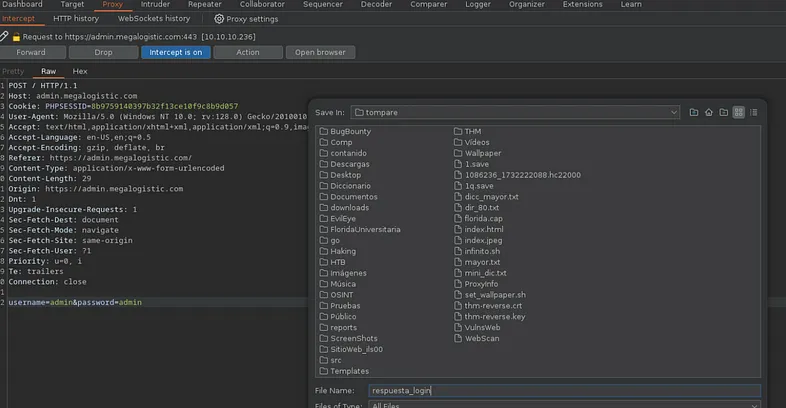Select the ProxyInfo file icon
Screen dimensions: 786x408
tap(458, 284)
